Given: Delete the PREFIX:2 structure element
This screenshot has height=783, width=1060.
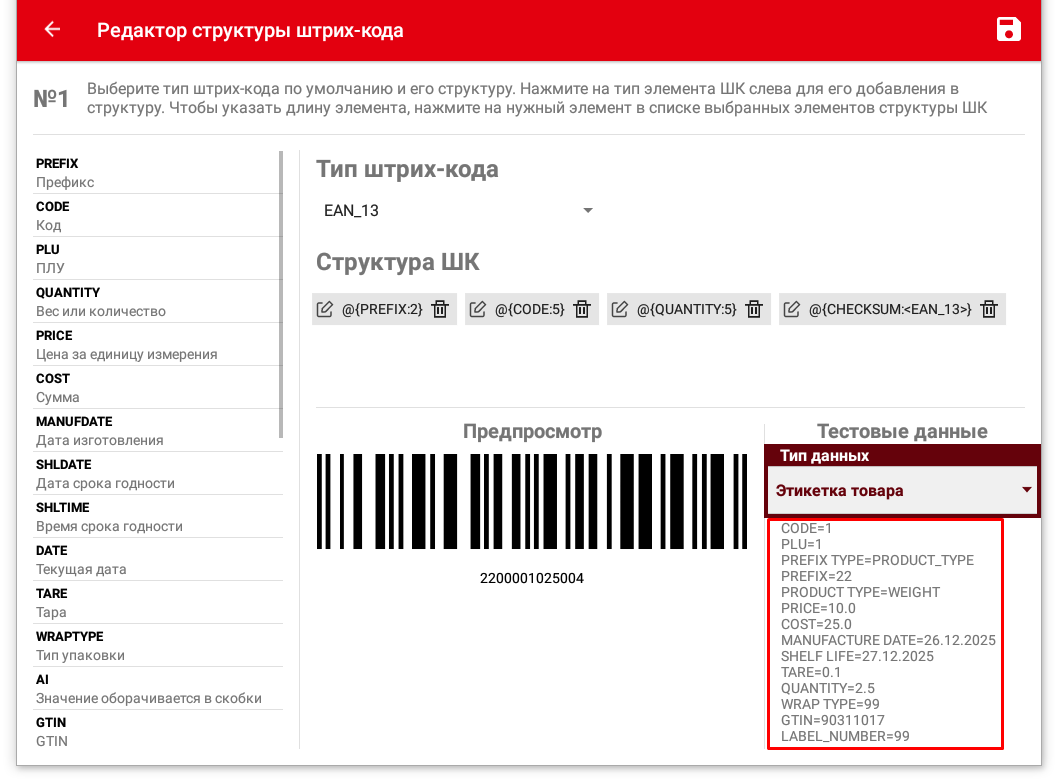Looking at the screenshot, I should click(440, 309).
